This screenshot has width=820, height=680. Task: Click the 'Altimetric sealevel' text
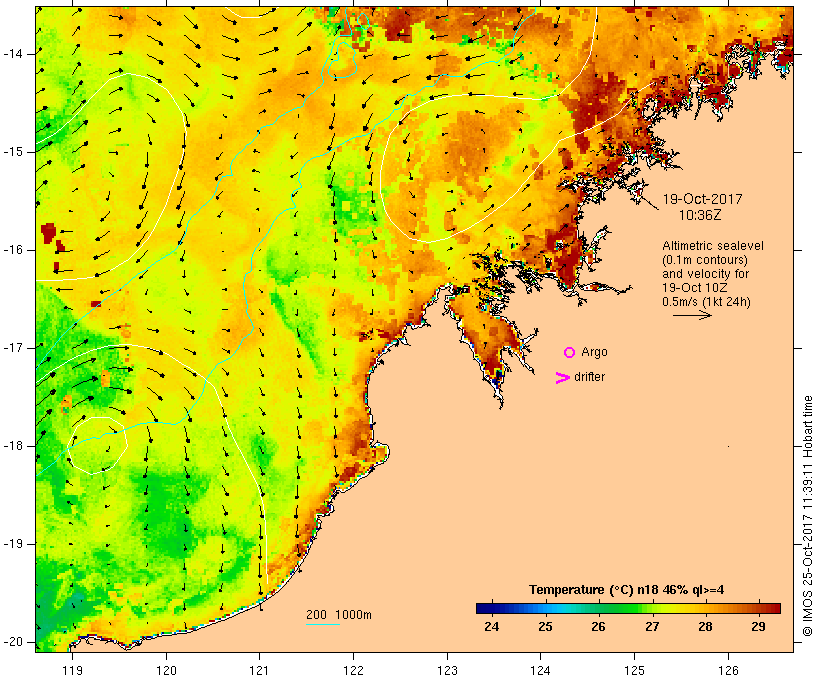713,246
